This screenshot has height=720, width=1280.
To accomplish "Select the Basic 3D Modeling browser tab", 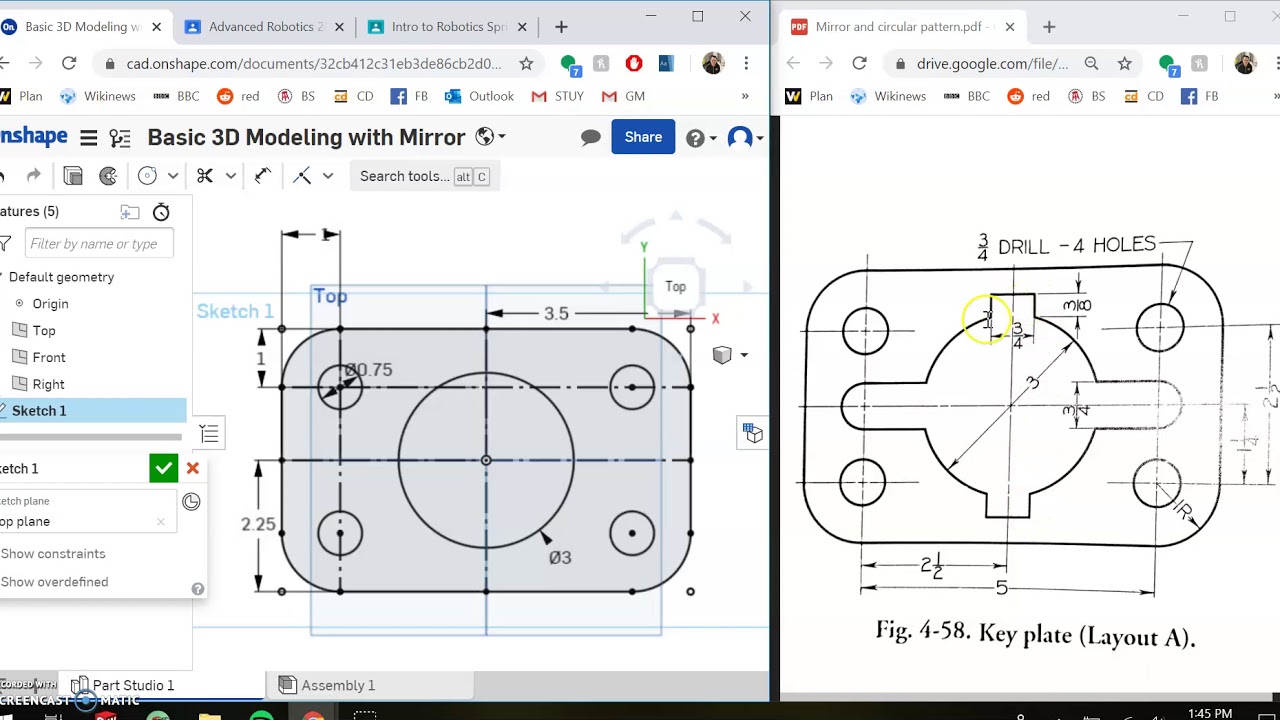I will point(84,27).
